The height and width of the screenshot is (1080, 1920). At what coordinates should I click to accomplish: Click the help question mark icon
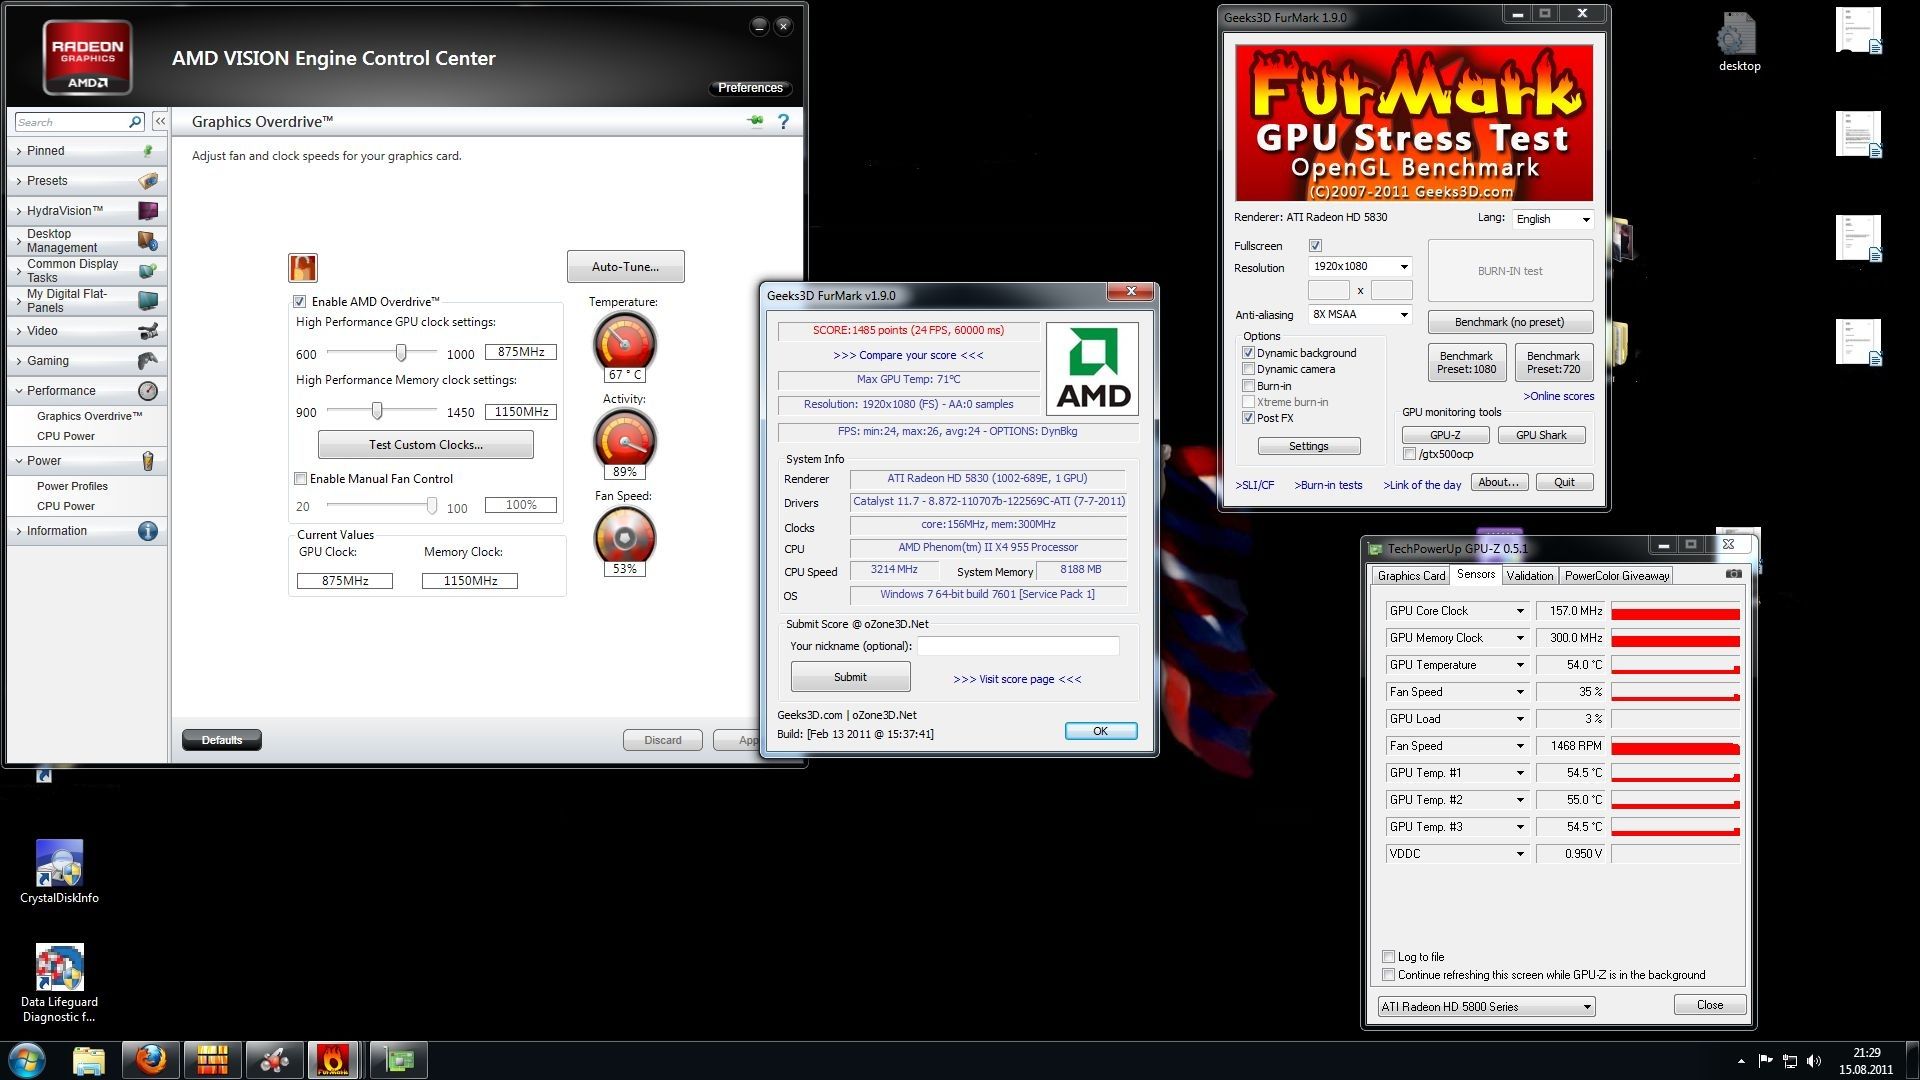pos(783,122)
